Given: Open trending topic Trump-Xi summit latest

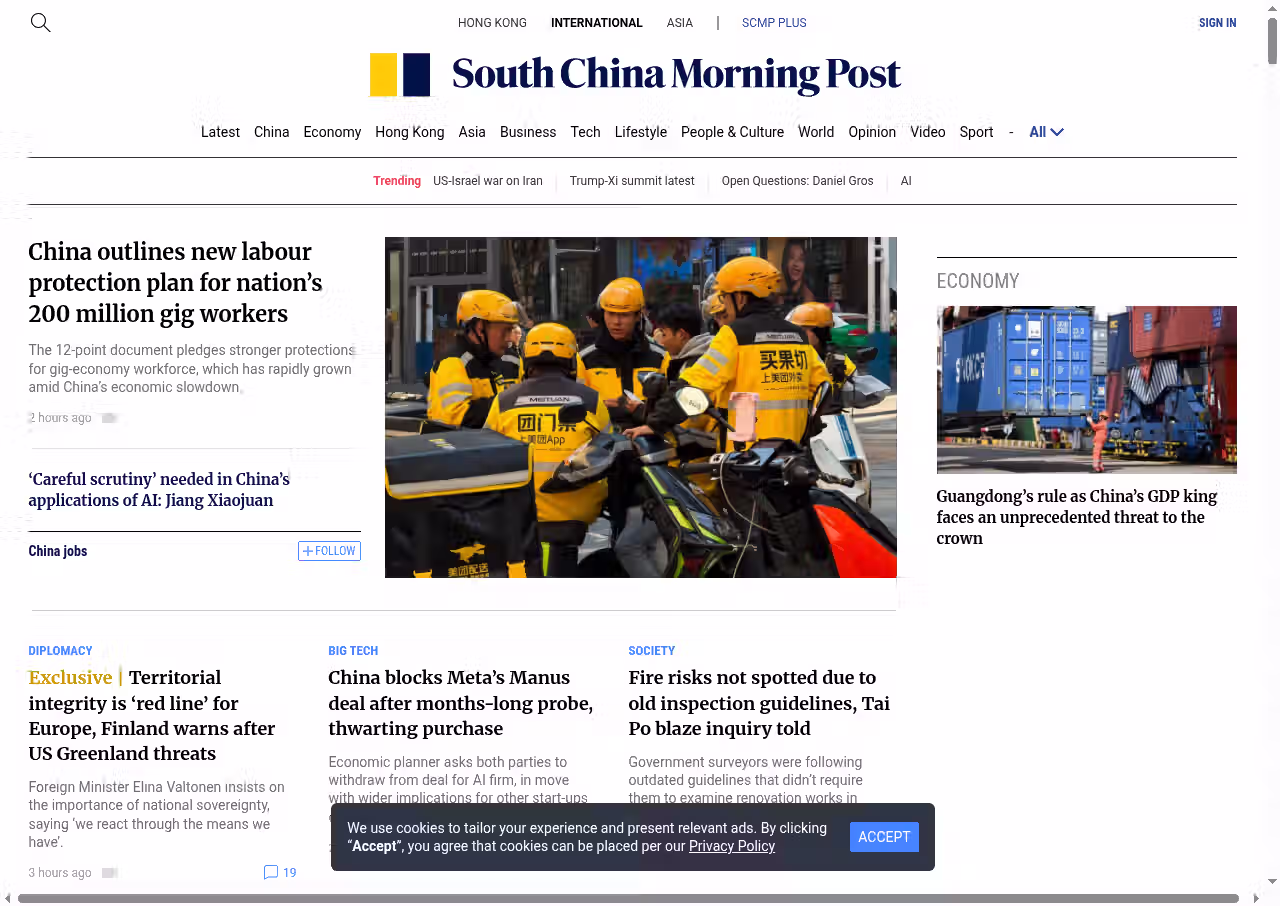Looking at the screenshot, I should [632, 181].
